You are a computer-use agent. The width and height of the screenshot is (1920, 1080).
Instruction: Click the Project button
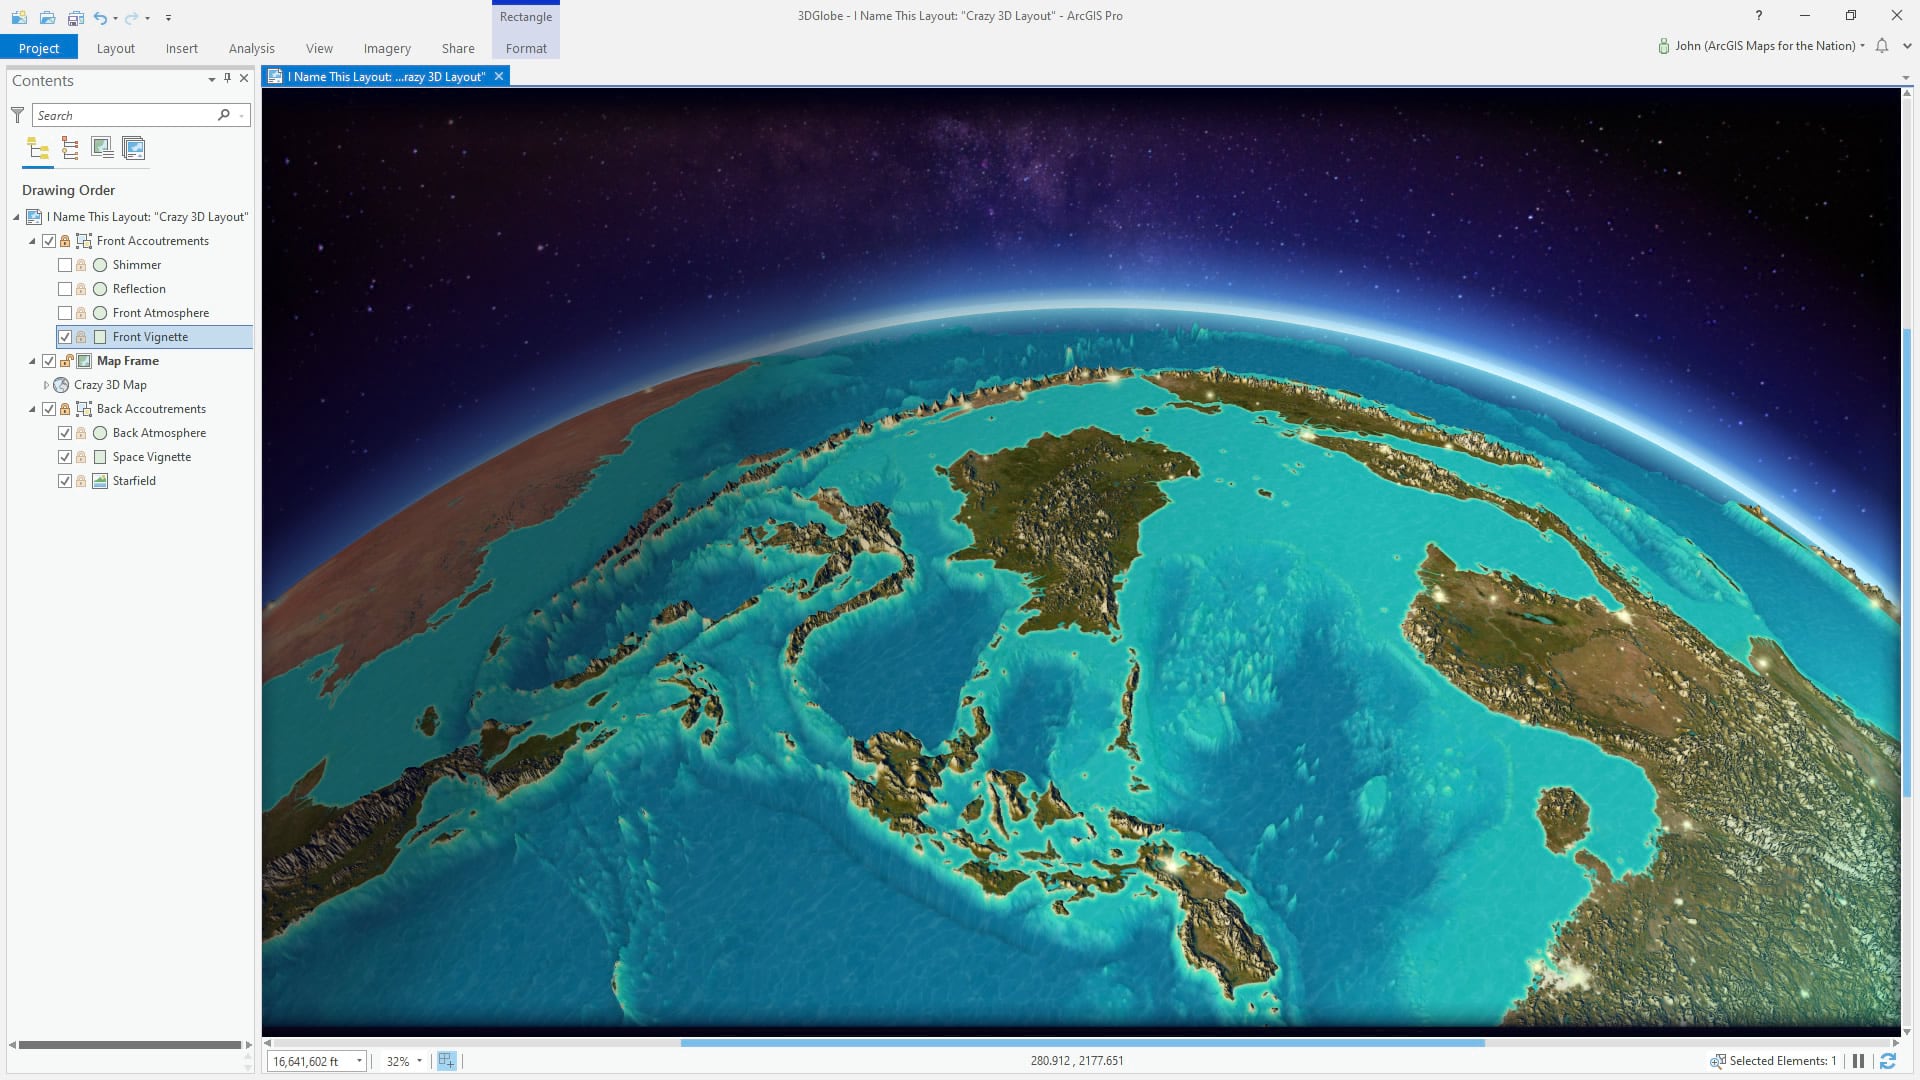click(x=39, y=48)
